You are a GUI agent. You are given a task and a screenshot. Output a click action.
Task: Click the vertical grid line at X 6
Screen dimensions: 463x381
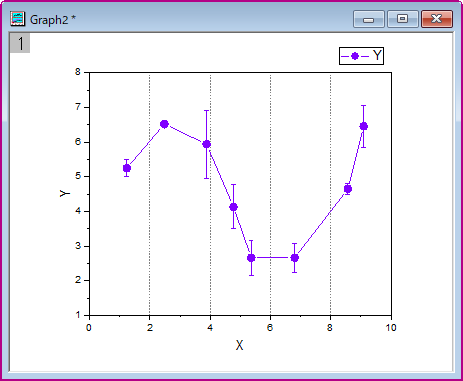(270, 193)
